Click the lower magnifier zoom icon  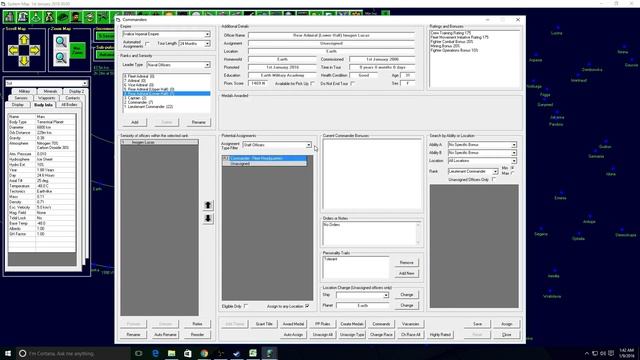[x=61, y=58]
